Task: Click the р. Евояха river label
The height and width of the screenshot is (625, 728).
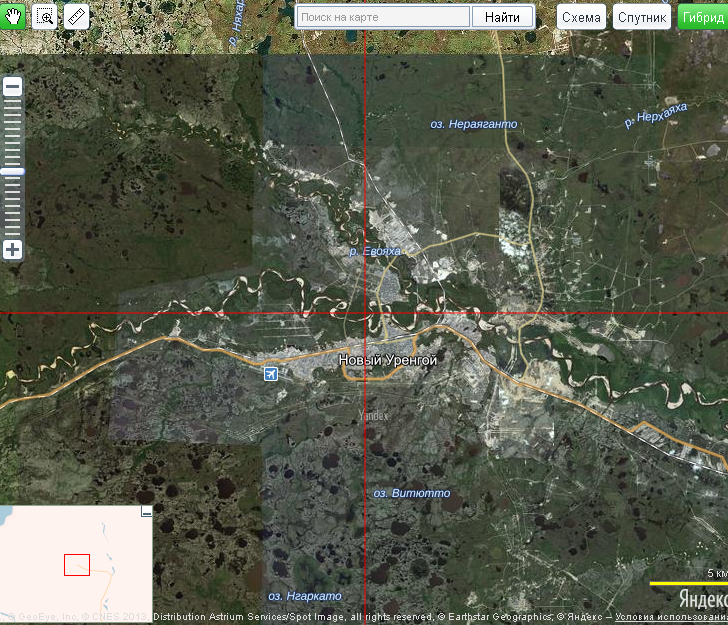Action: click(x=375, y=251)
